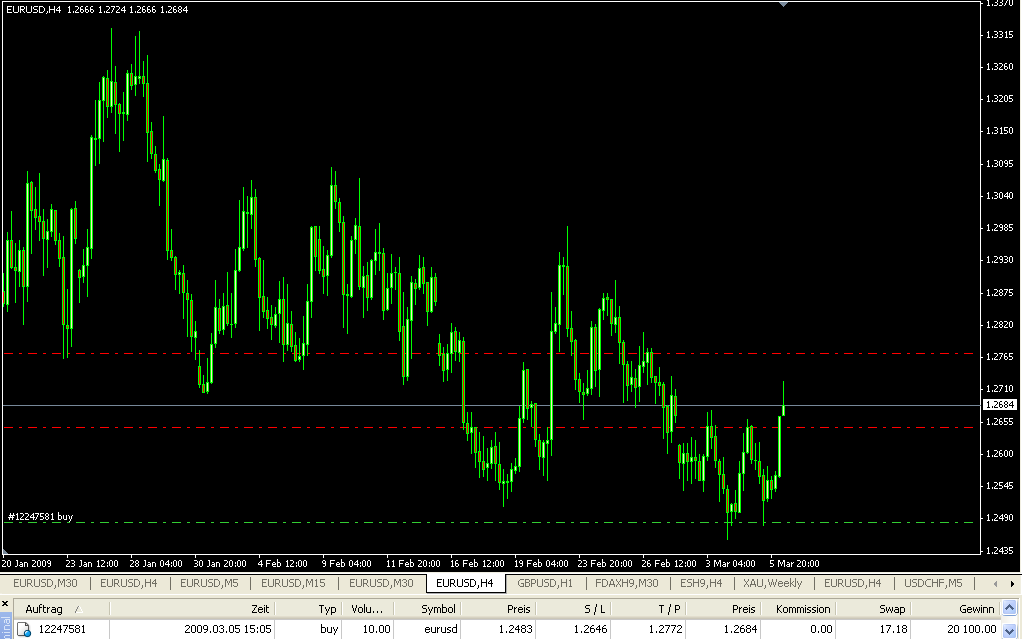The width and height of the screenshot is (1022, 639).
Task: Click the commission value 0.00
Action: 821,629
